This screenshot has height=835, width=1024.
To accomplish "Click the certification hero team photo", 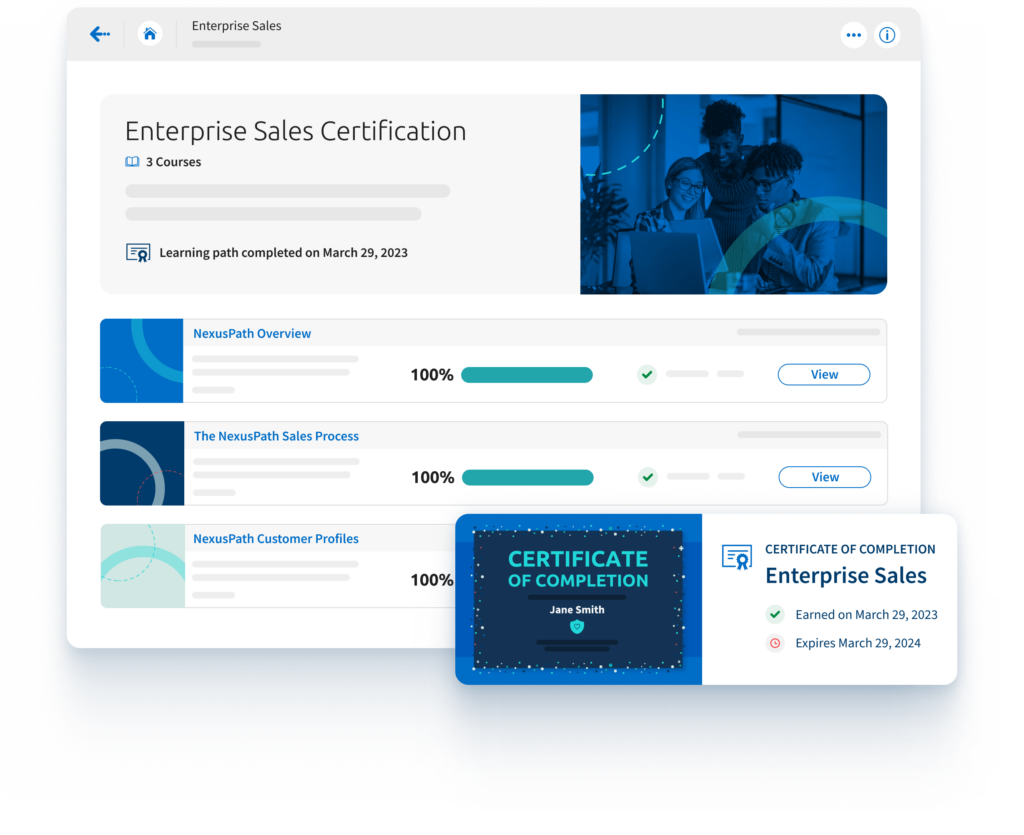I will click(x=733, y=195).
